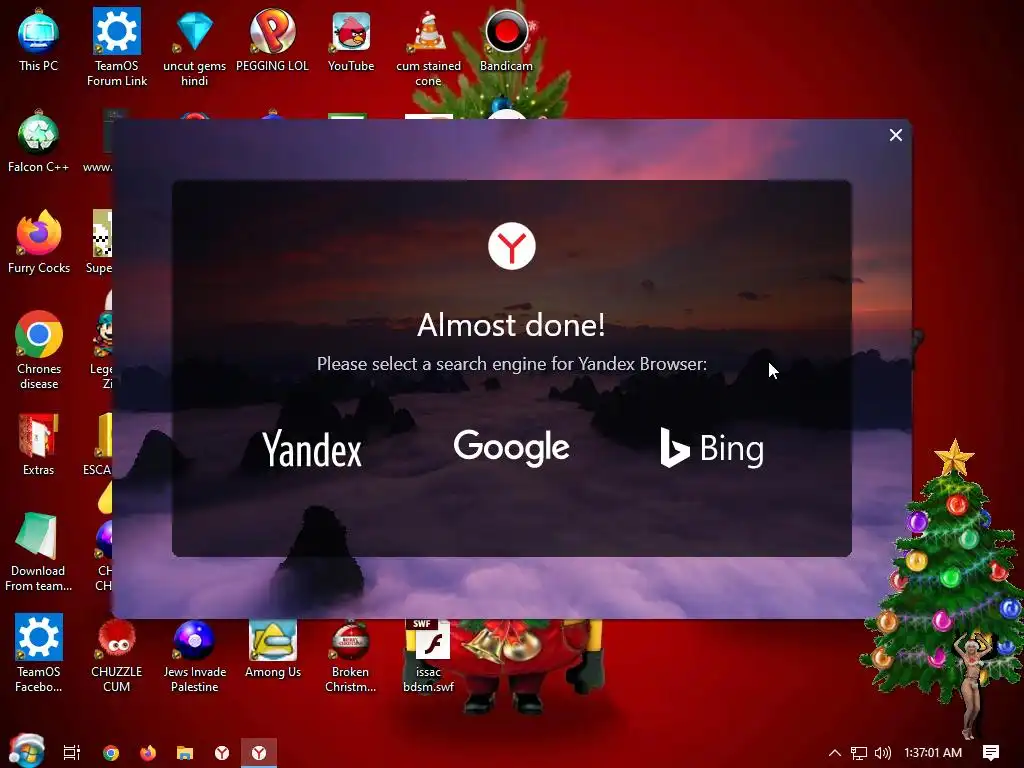Open the Falcon C++ recycle bin icon
The height and width of the screenshot is (768, 1024).
coord(39,142)
